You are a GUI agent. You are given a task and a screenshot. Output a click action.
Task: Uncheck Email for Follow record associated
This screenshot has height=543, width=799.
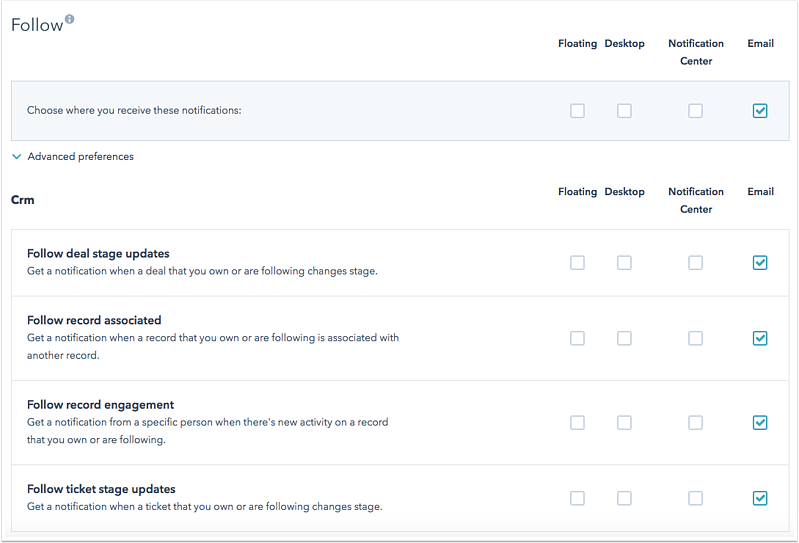pos(760,339)
